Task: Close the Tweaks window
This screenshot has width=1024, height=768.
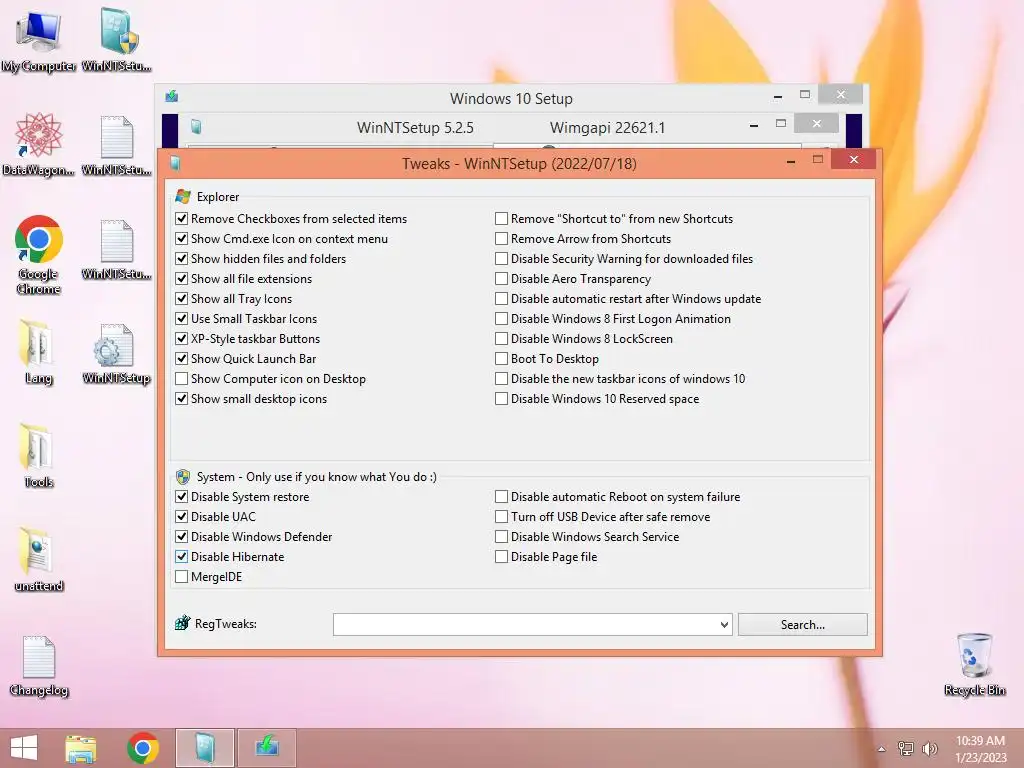Action: pyautogui.click(x=854, y=160)
